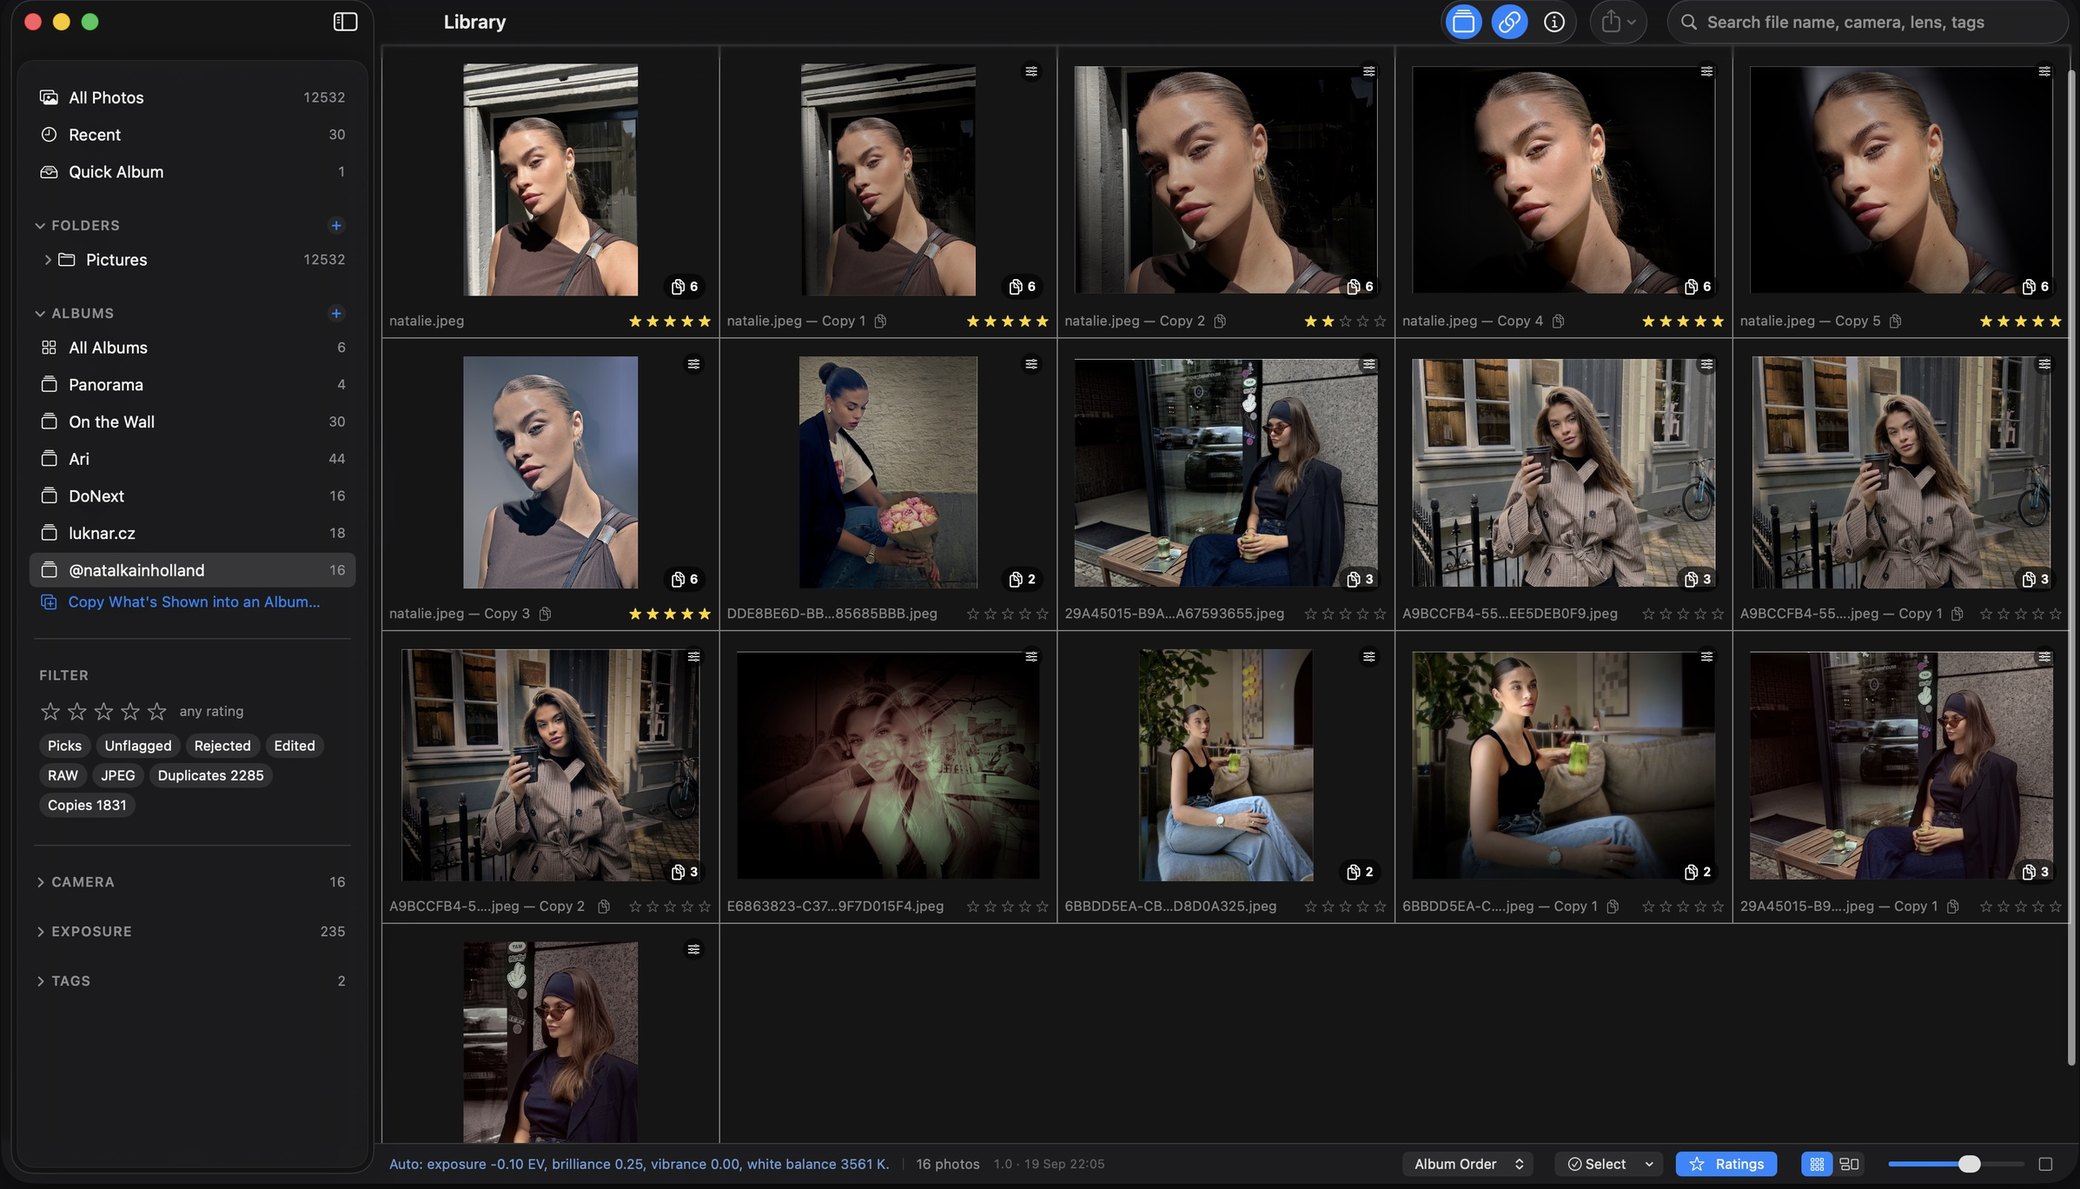Toggle the Copies 1831 filter
This screenshot has height=1189, width=2080.
tap(87, 806)
